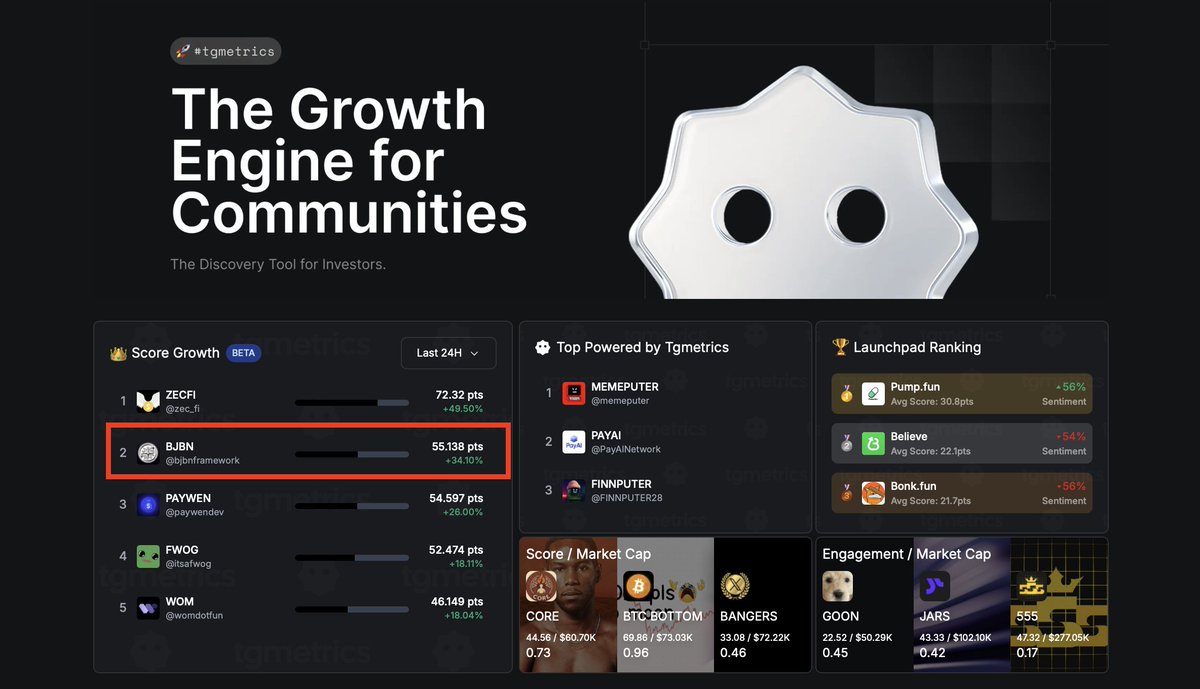
Task: Click the bronze medal icon beside Bonk.fun
Action: click(847, 493)
